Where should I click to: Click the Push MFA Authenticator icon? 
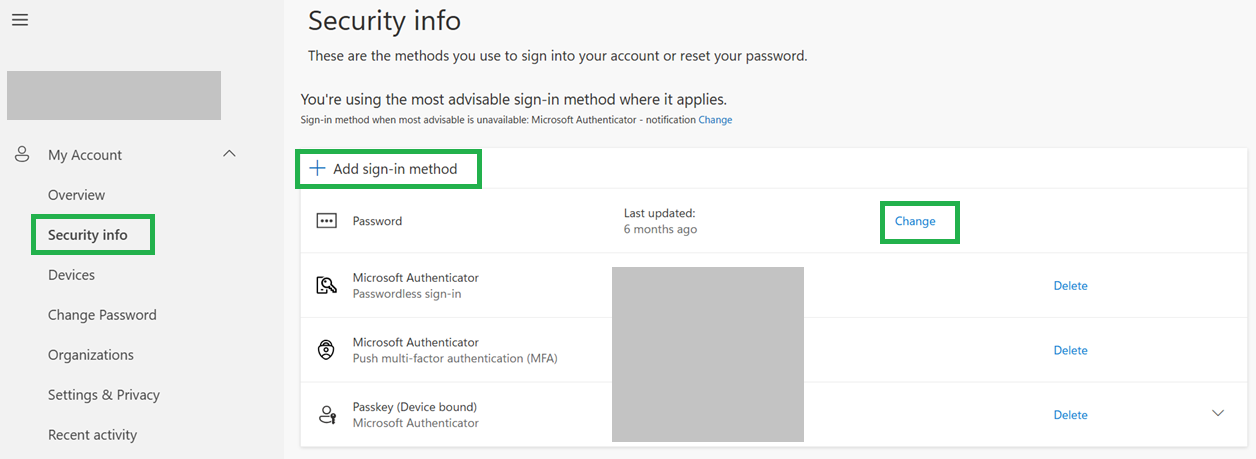coord(326,350)
